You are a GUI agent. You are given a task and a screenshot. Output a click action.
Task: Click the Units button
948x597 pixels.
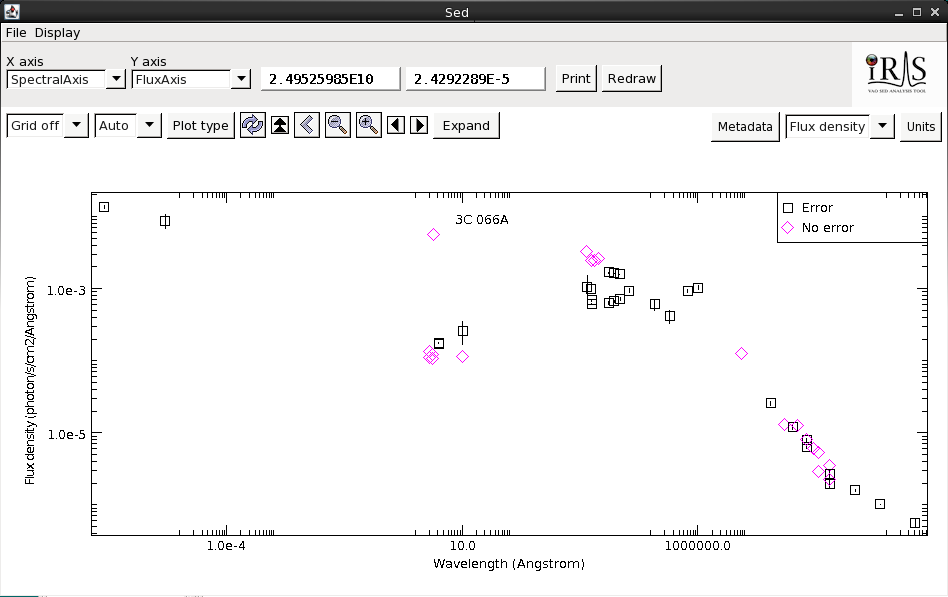[920, 127]
